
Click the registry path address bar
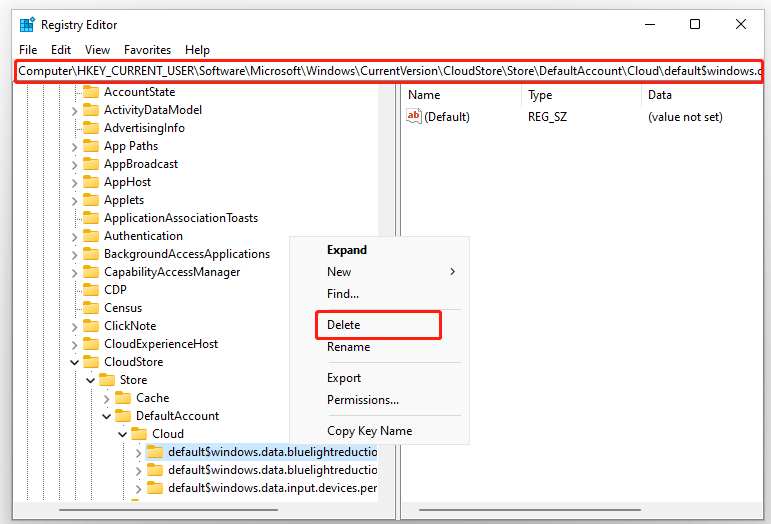[389, 71]
